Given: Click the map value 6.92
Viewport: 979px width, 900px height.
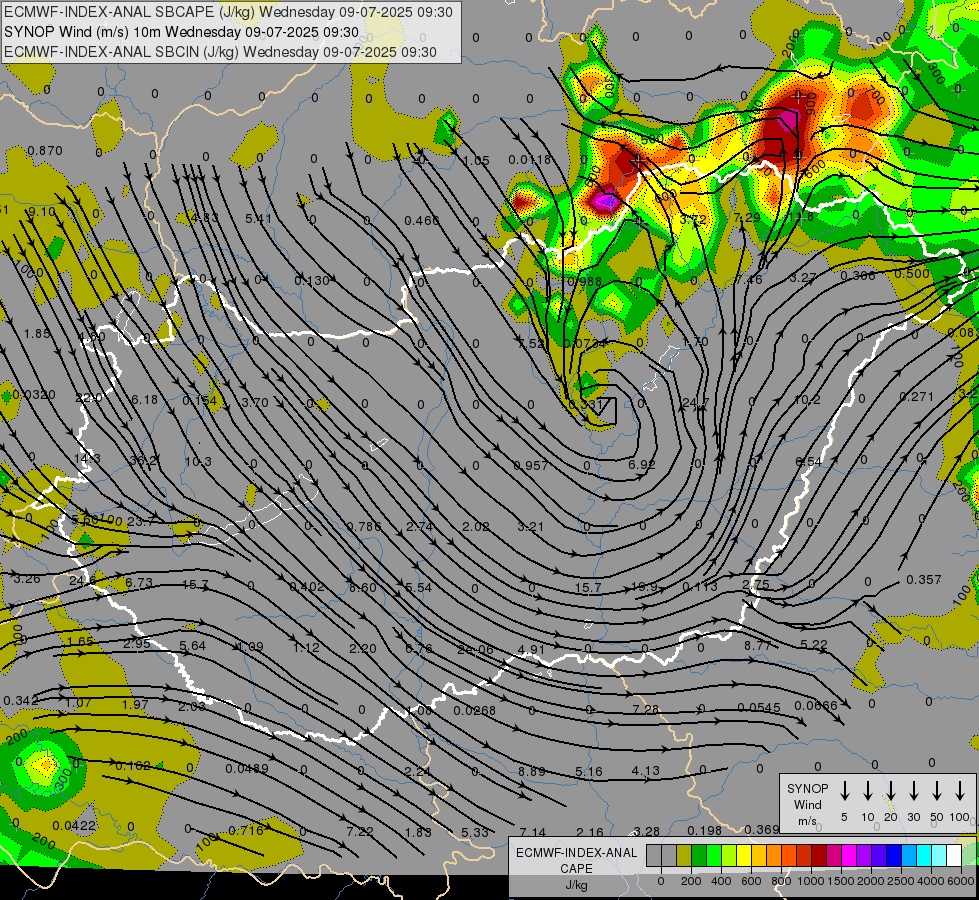Looking at the screenshot, I should [642, 465].
